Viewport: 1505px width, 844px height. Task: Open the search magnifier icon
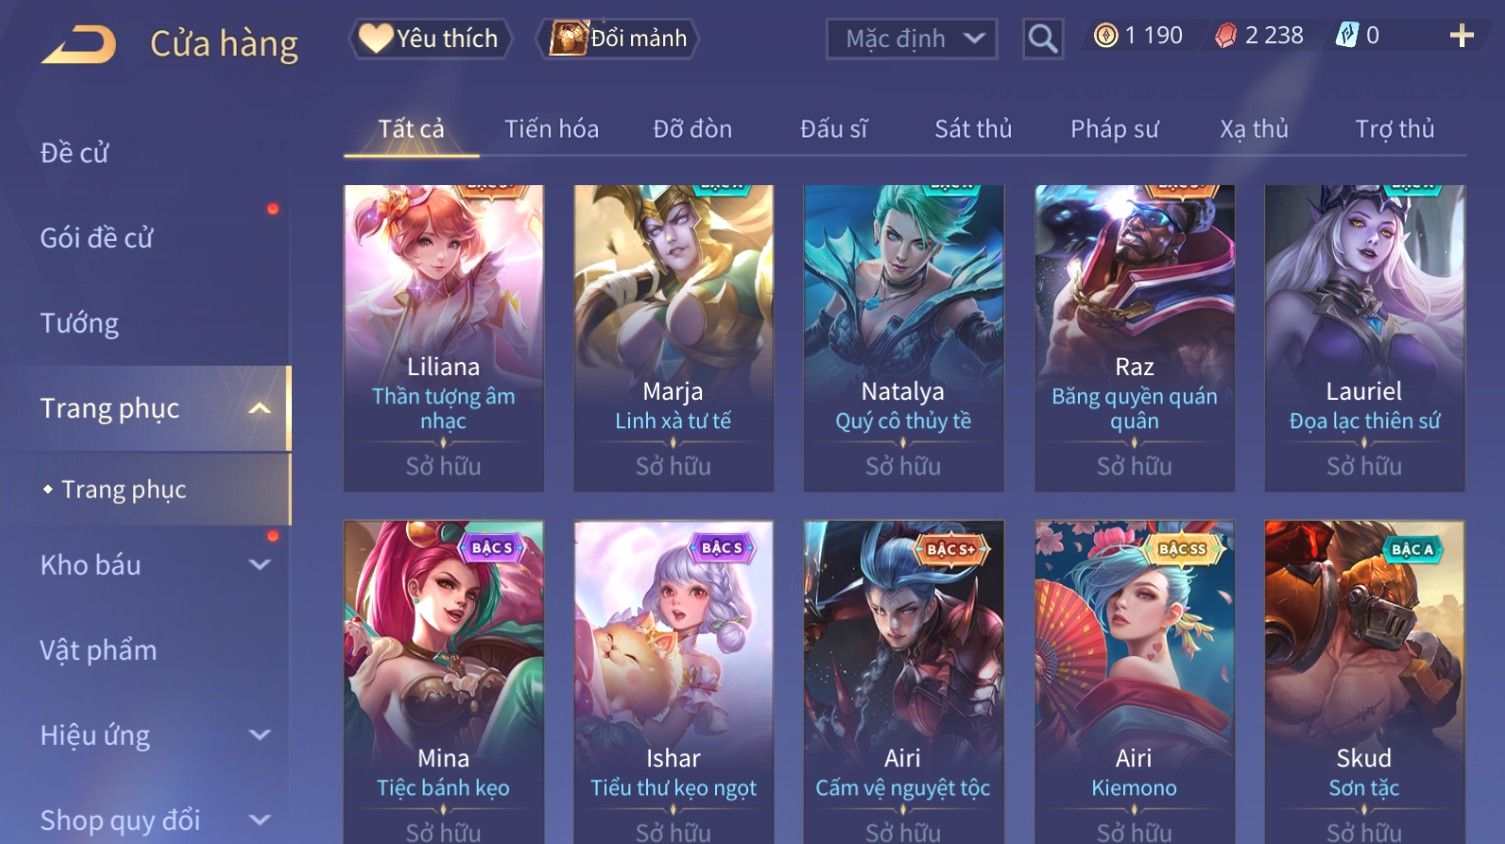pyautogui.click(x=1043, y=39)
